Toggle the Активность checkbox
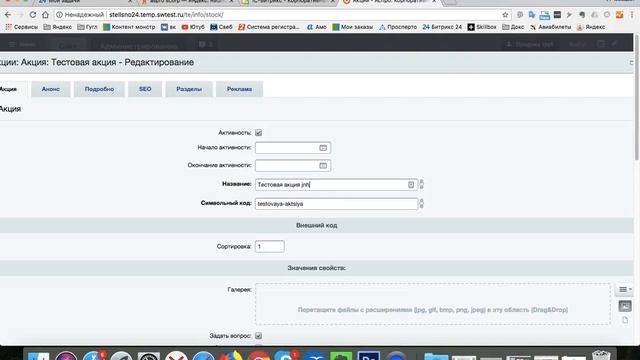Image resolution: width=640 pixels, height=360 pixels. coord(258,133)
